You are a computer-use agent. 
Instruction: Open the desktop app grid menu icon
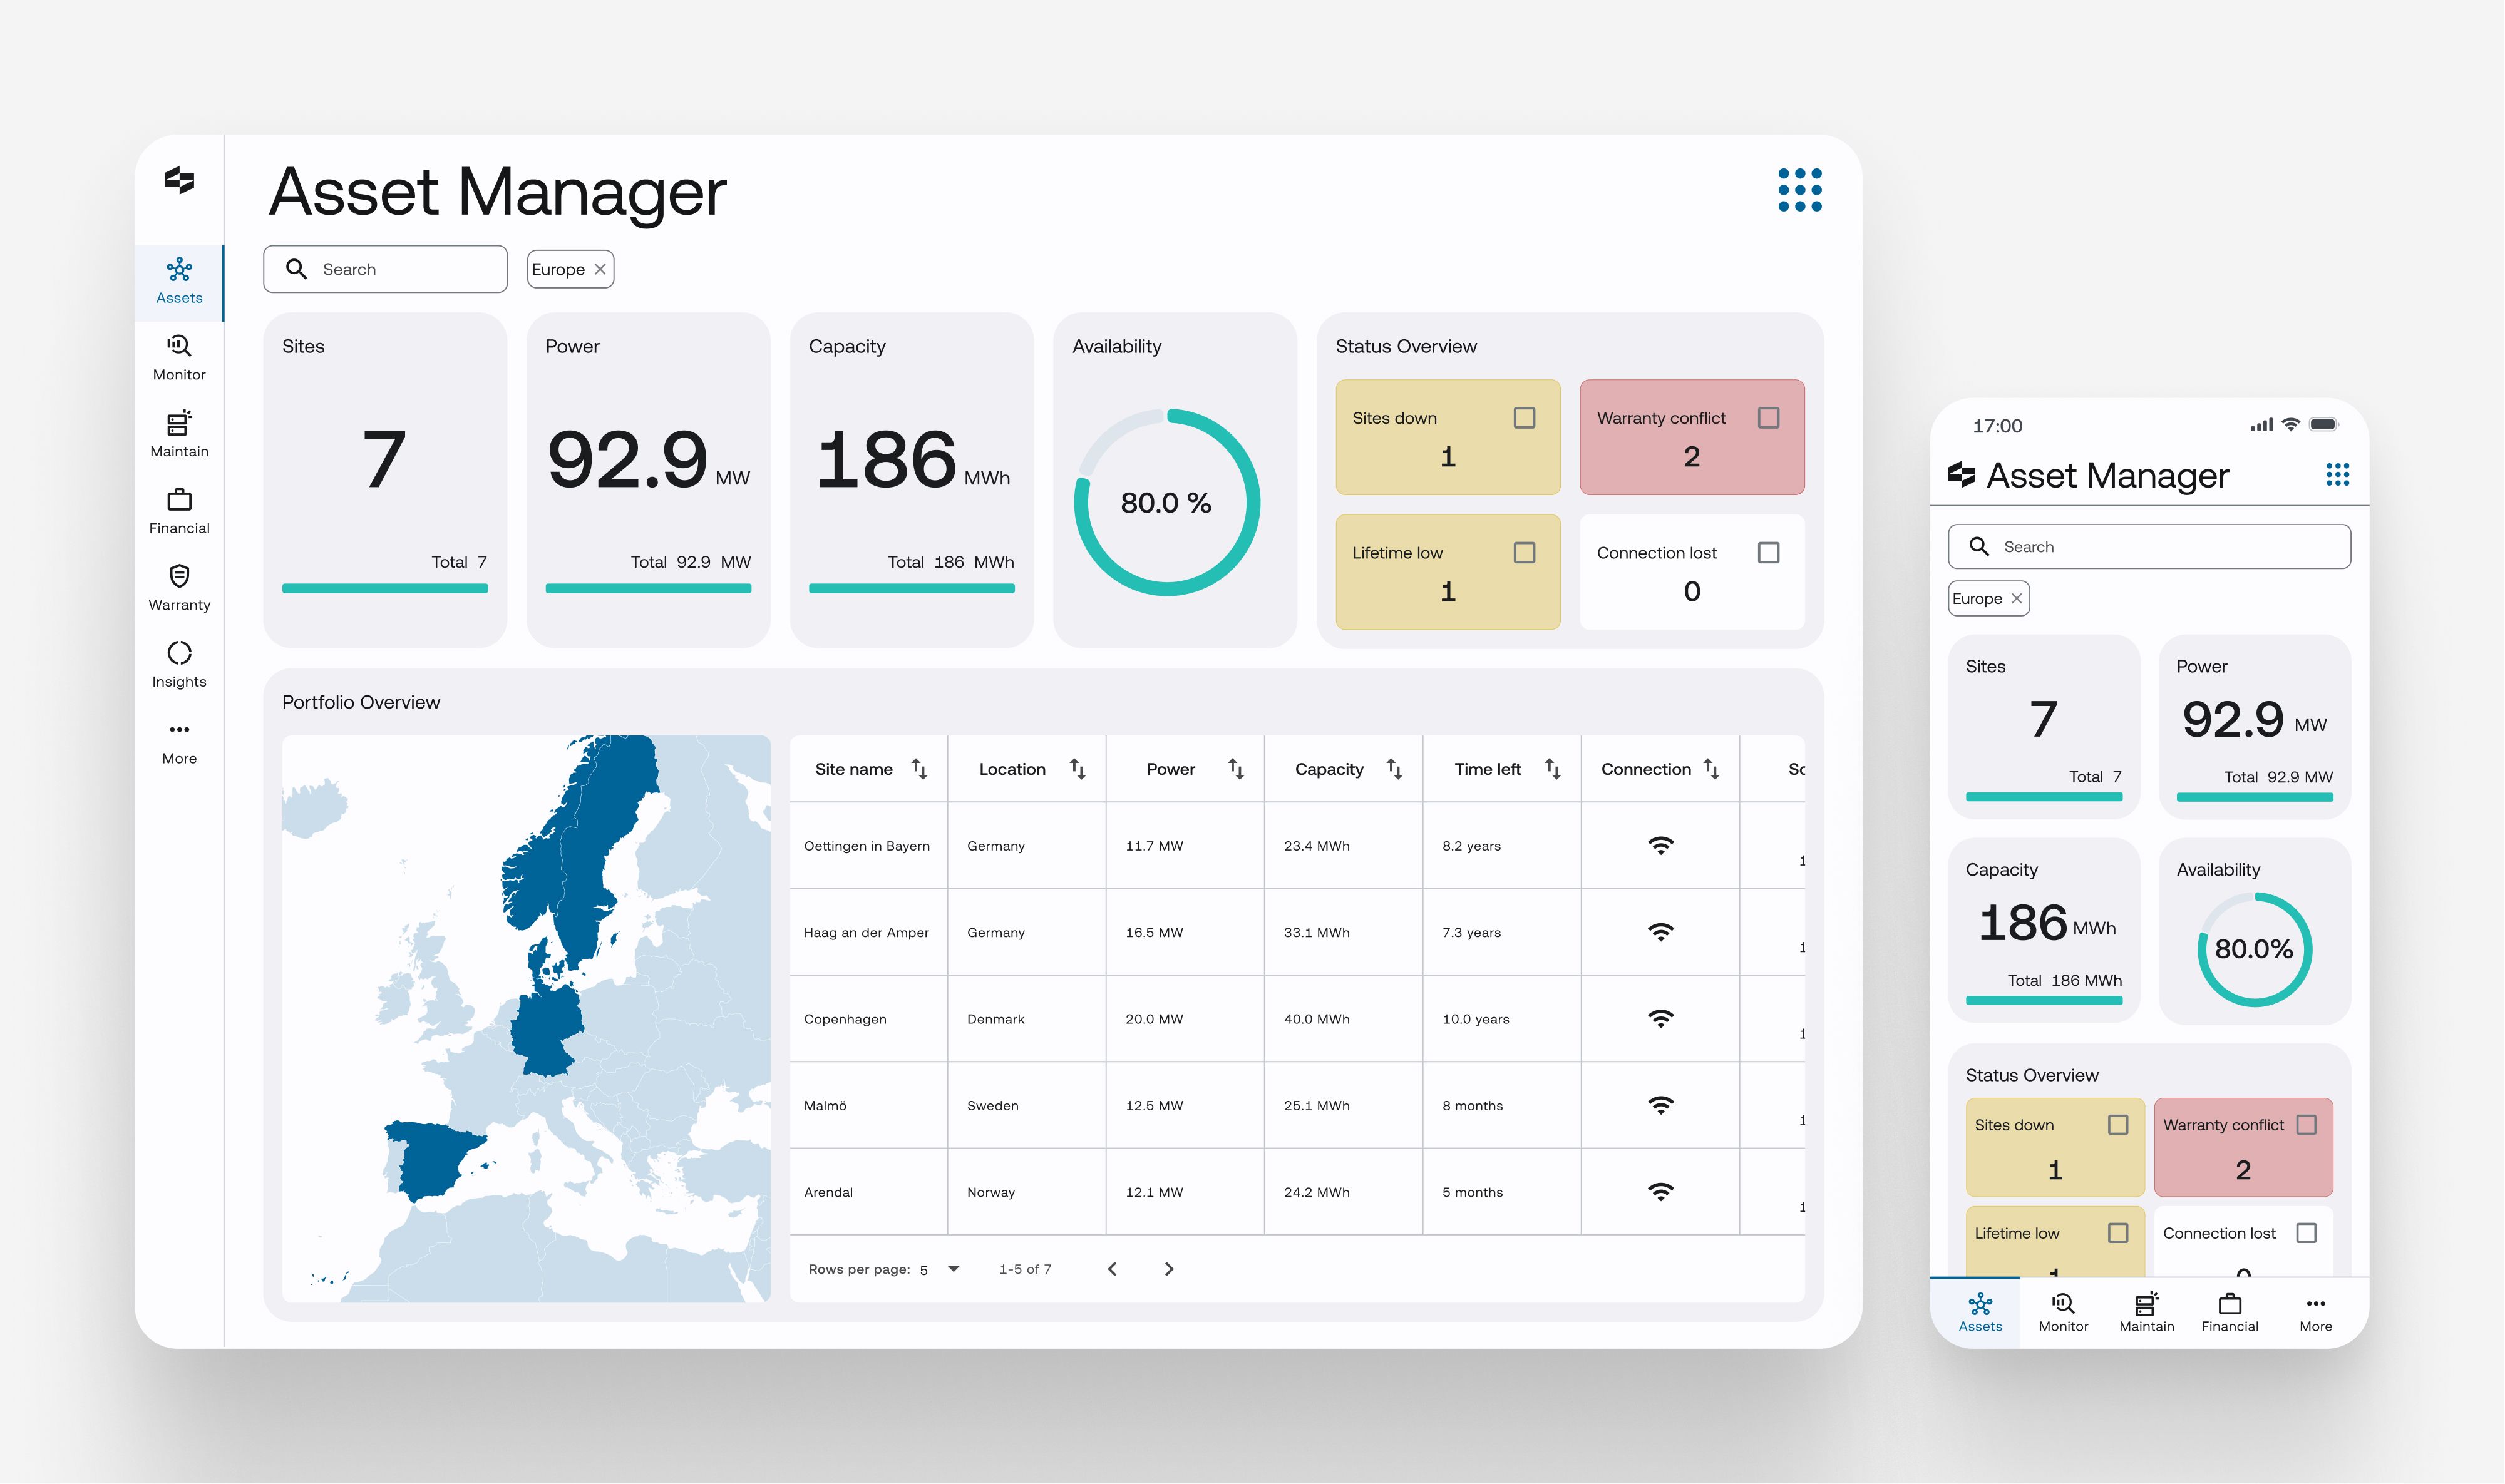click(1799, 190)
